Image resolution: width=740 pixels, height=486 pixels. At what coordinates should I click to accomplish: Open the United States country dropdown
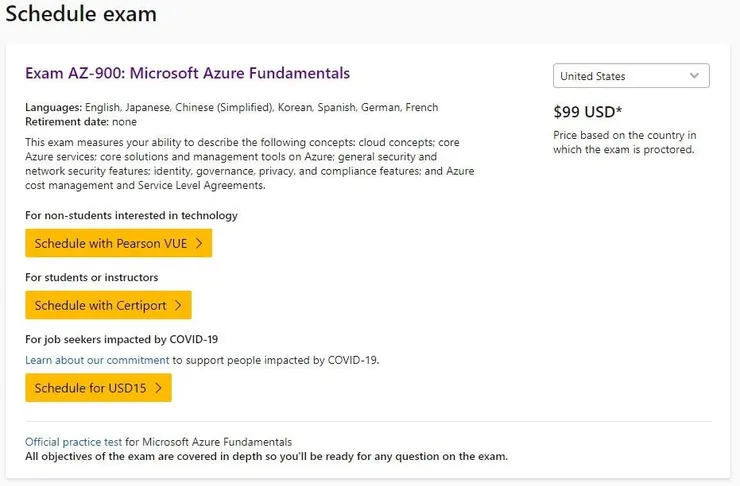pos(620,76)
